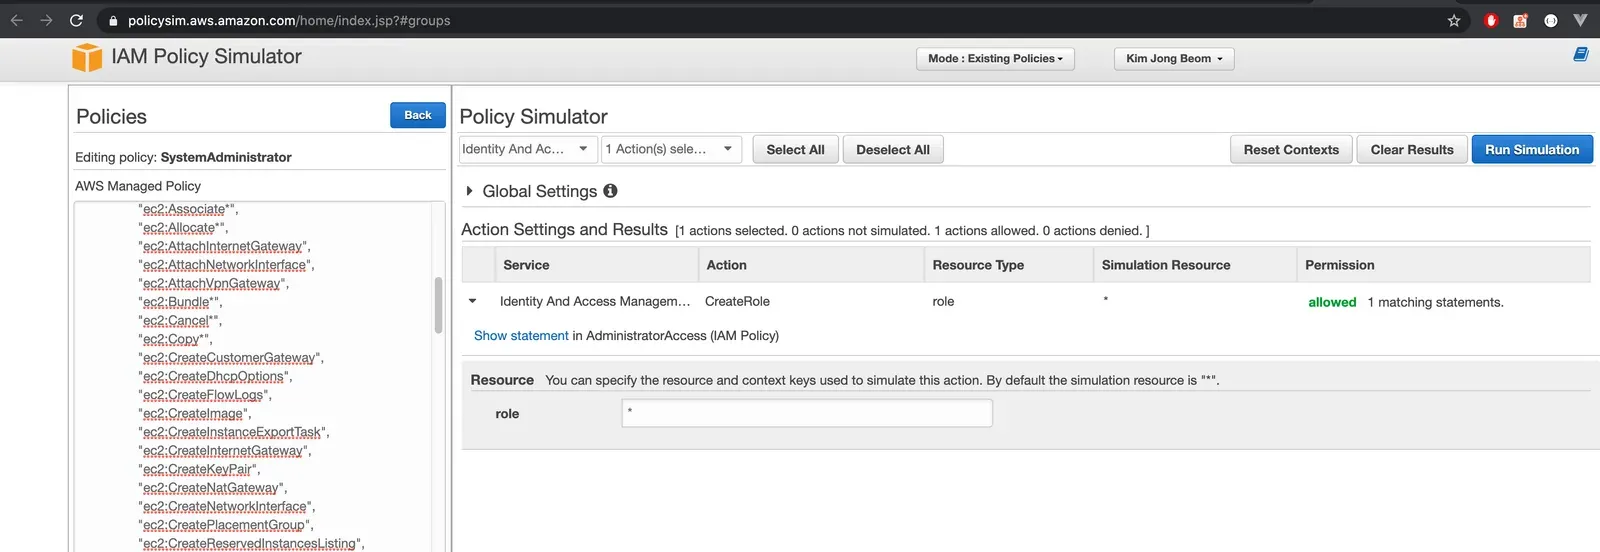Click the Show statement link
Image resolution: width=1600 pixels, height=552 pixels.
(521, 336)
